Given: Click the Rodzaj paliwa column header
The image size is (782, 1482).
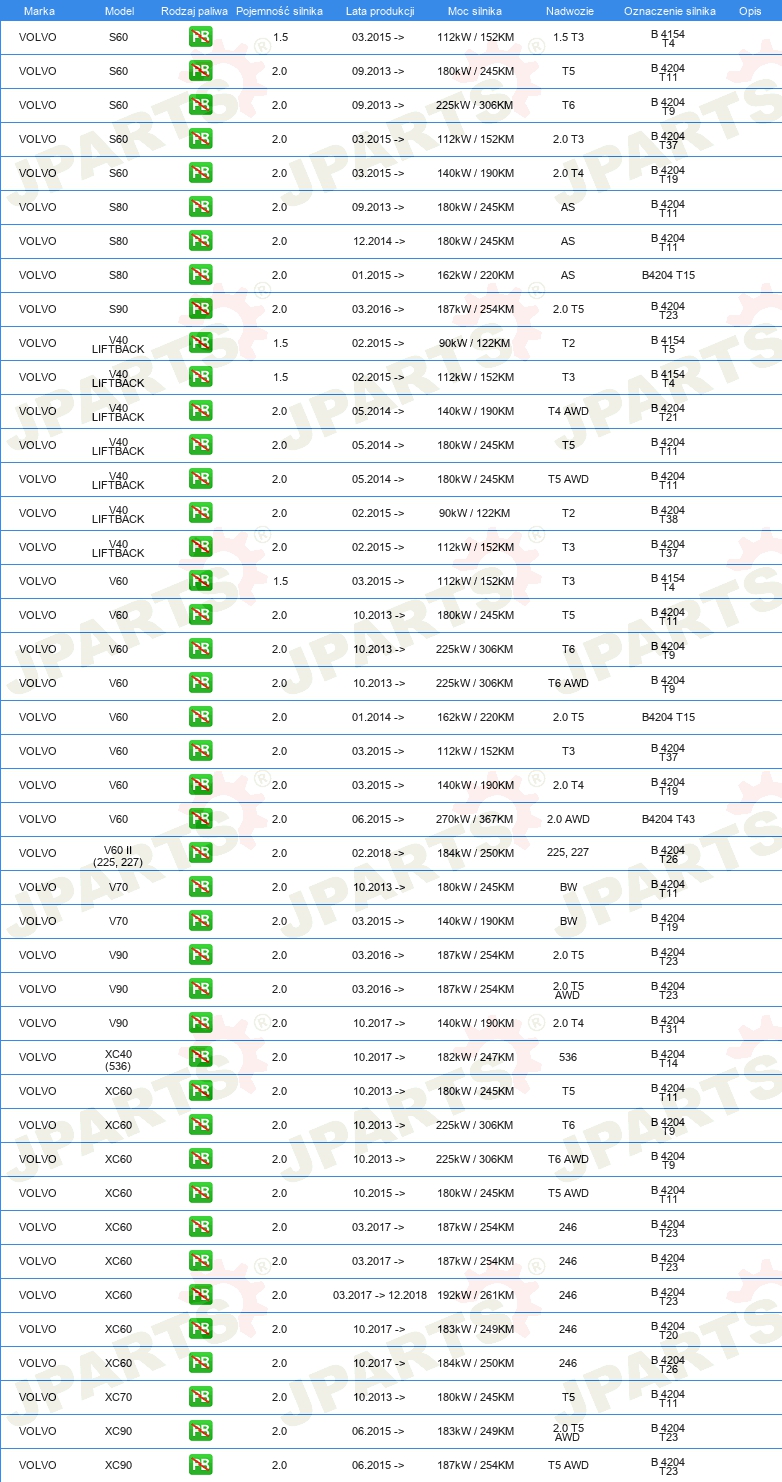Looking at the screenshot, I should [x=194, y=11].
